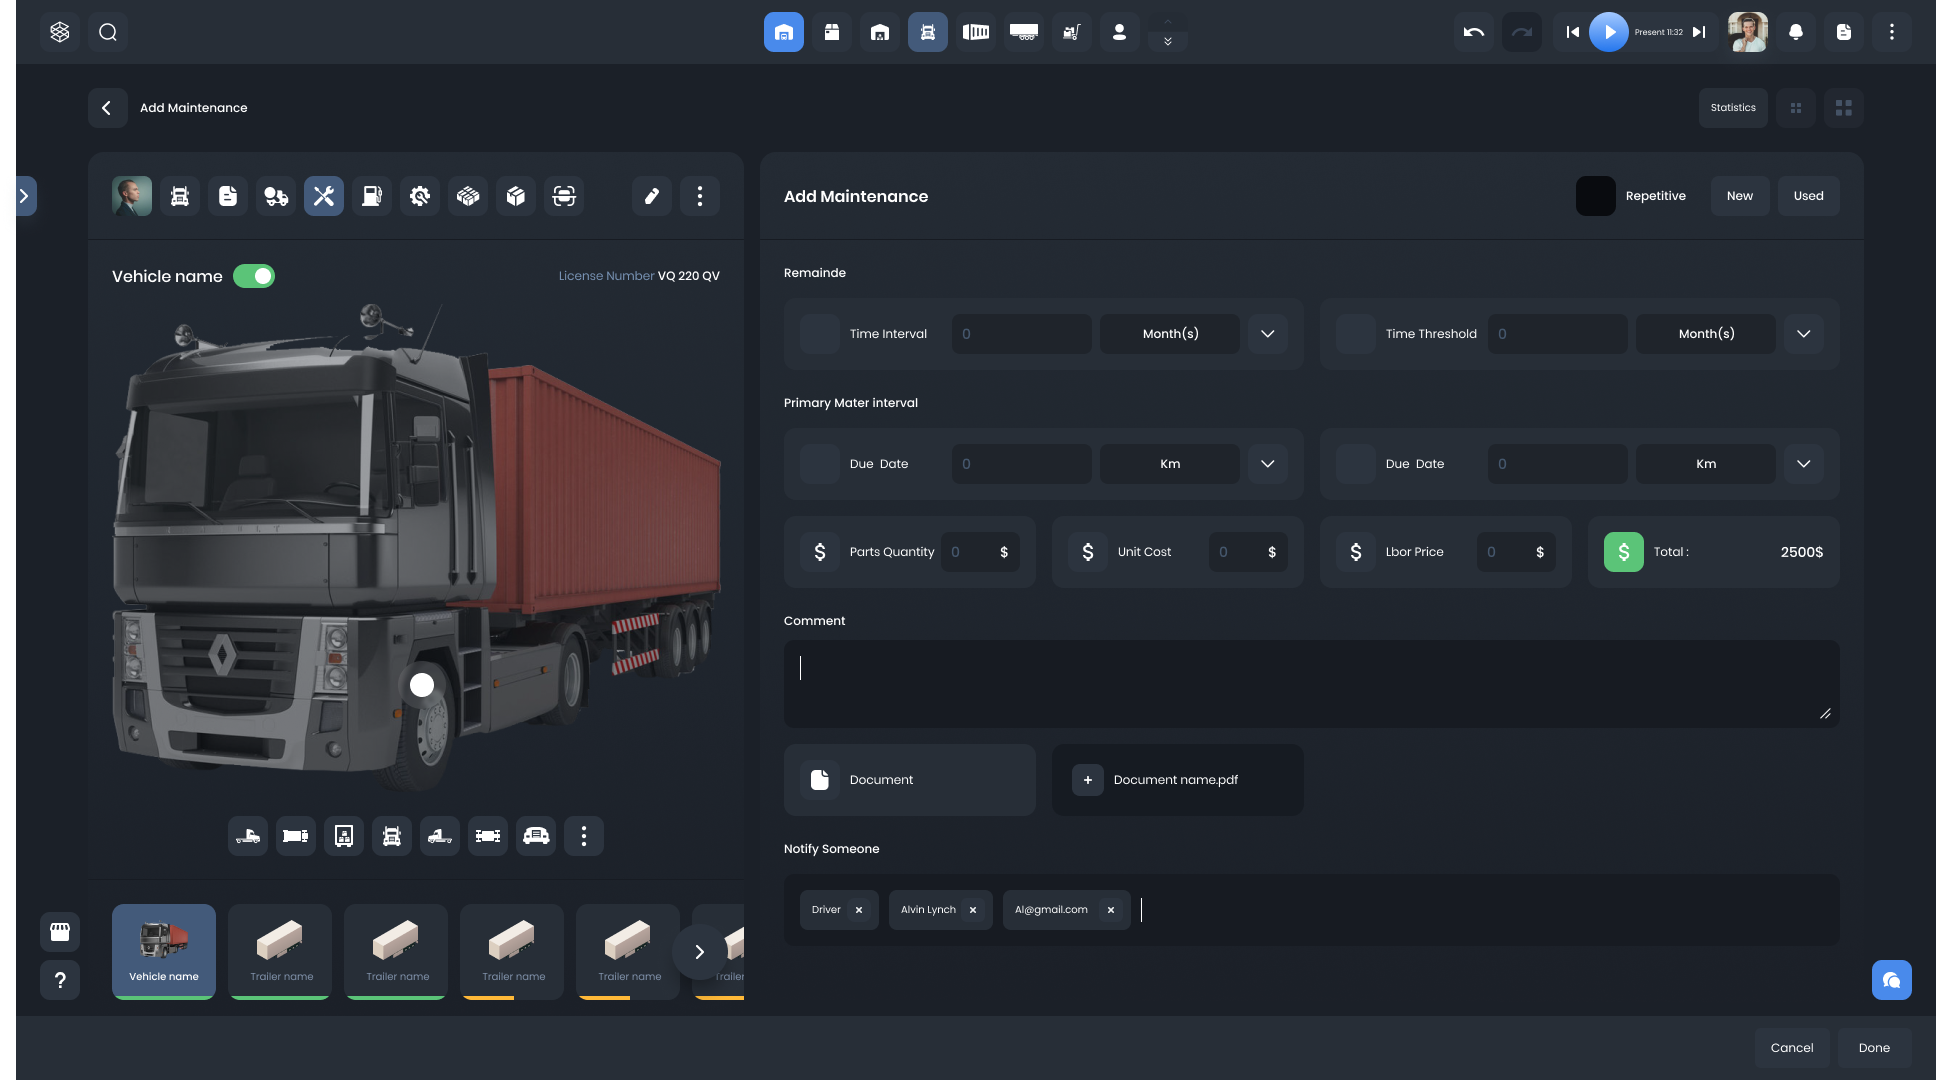Click the Comment text area
This screenshot has height=1080, width=1936.
pyautogui.click(x=1312, y=684)
